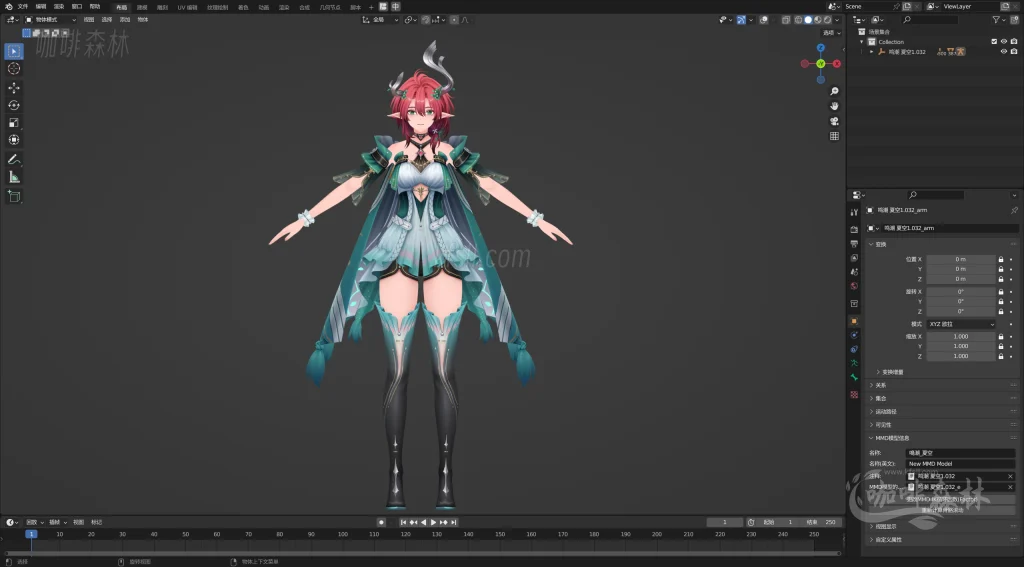The width and height of the screenshot is (1024, 567).
Task: Click the viewport zoom magnifier icon
Action: pyautogui.click(x=834, y=91)
